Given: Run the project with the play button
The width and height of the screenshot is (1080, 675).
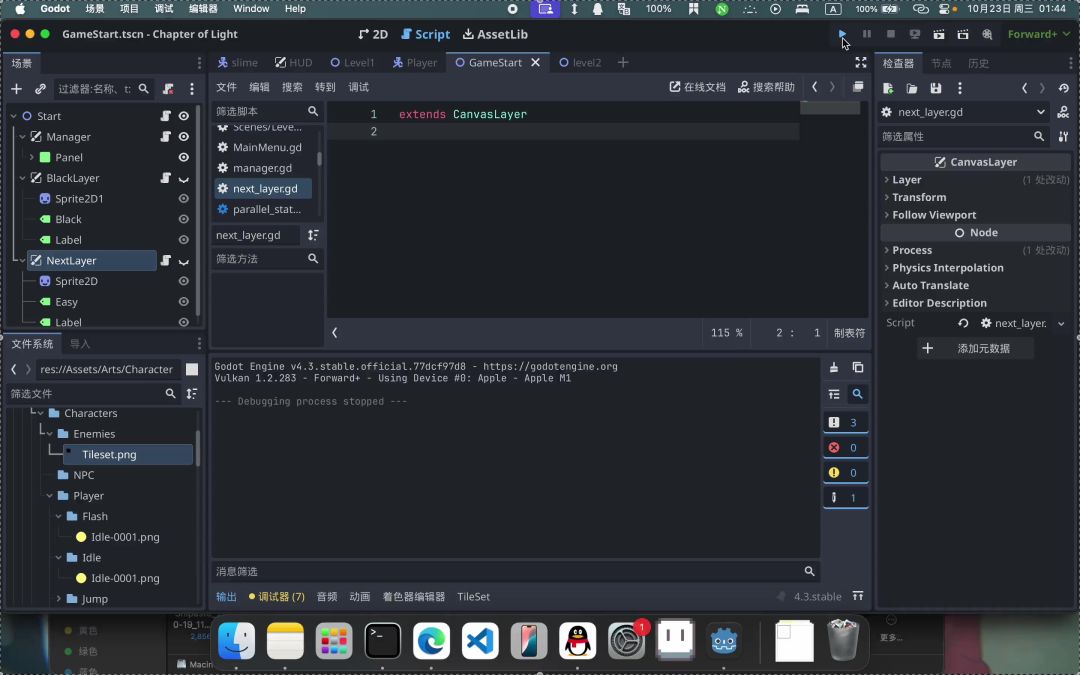Looking at the screenshot, I should tap(842, 34).
